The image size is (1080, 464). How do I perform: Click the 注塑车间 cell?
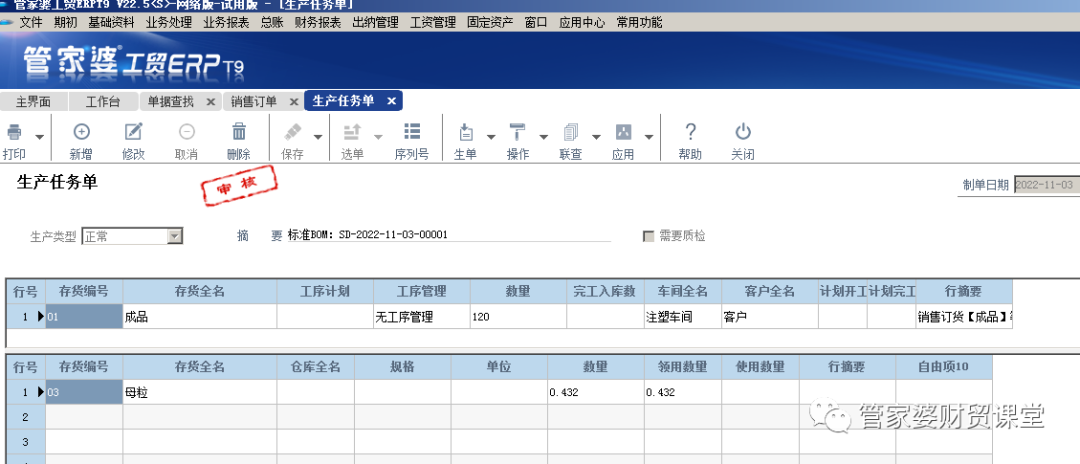tap(682, 317)
